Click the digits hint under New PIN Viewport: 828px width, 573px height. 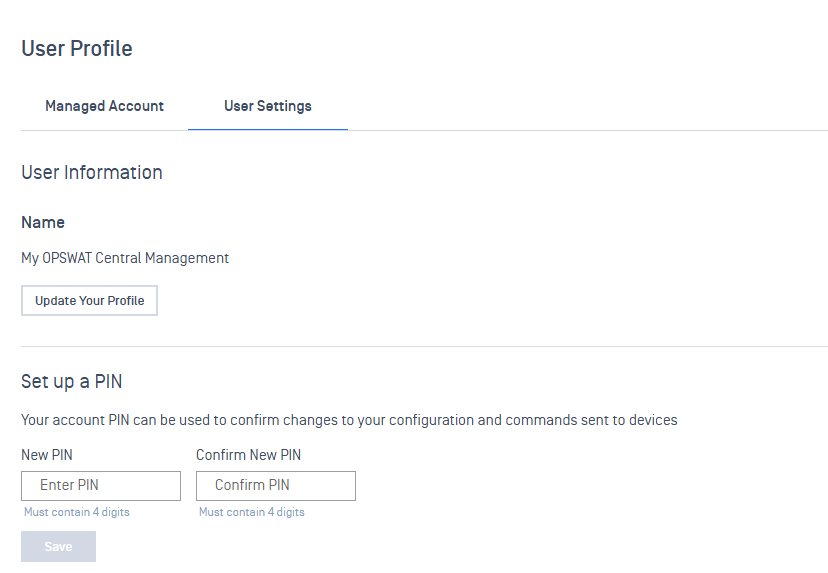77,512
